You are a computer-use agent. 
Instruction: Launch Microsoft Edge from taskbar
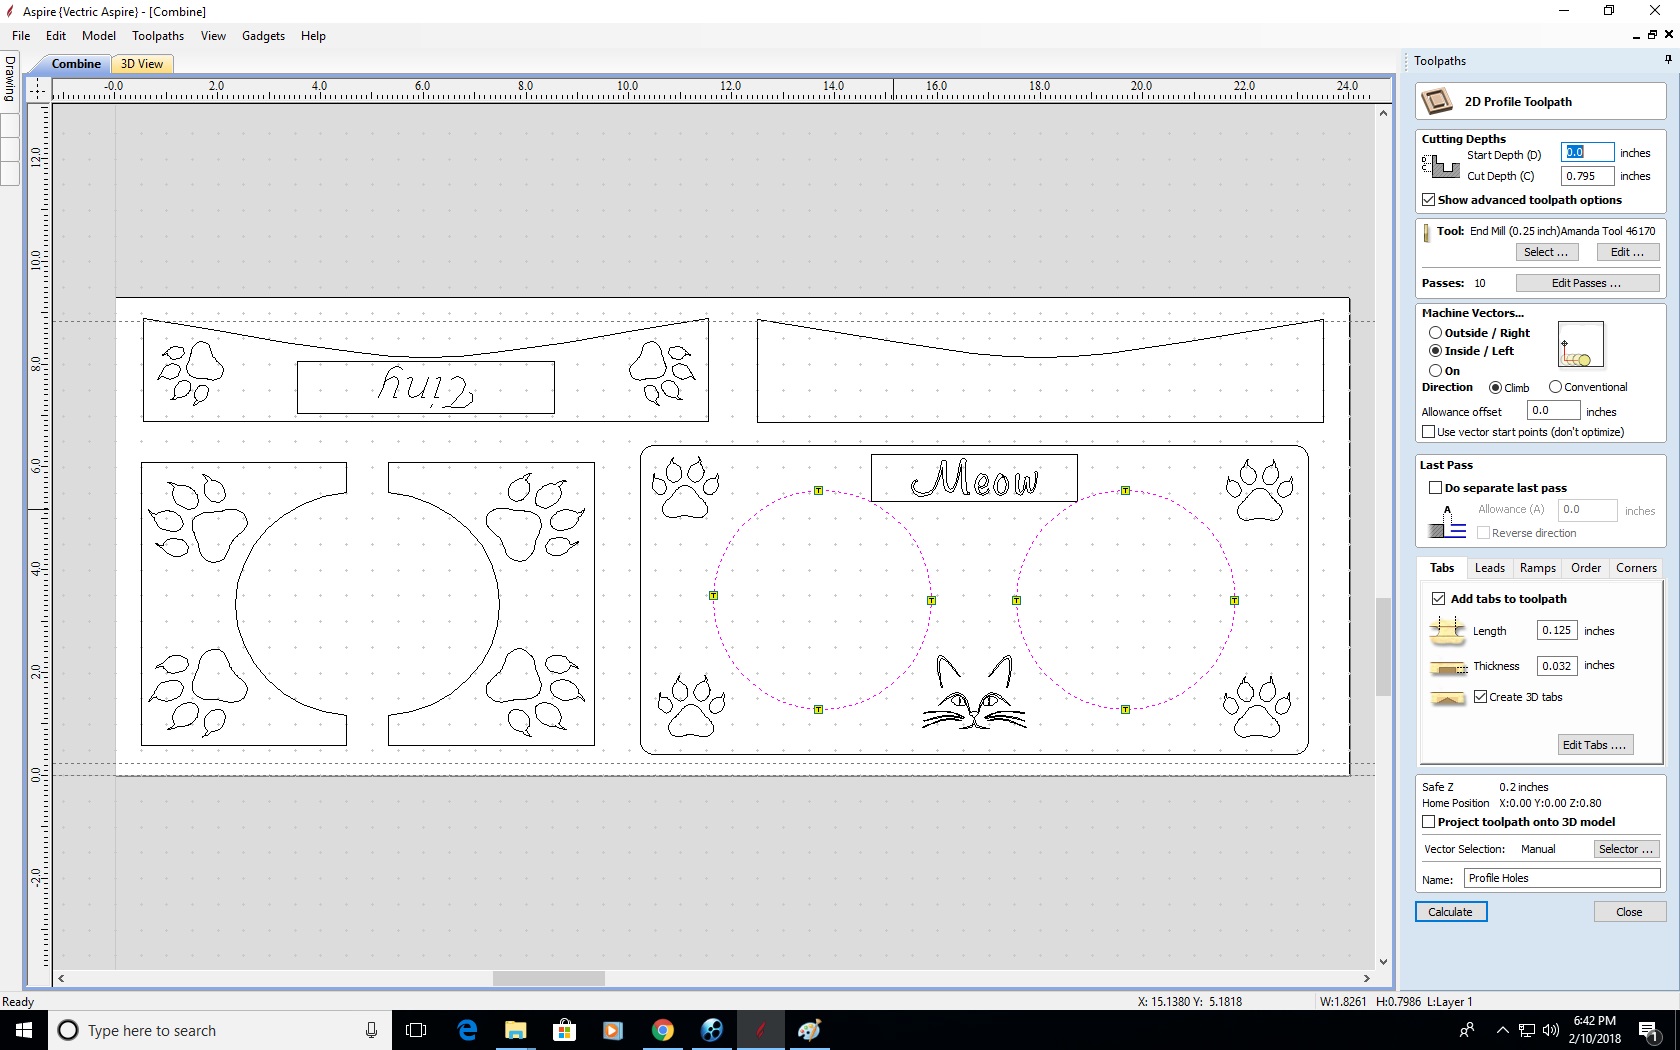467,1030
